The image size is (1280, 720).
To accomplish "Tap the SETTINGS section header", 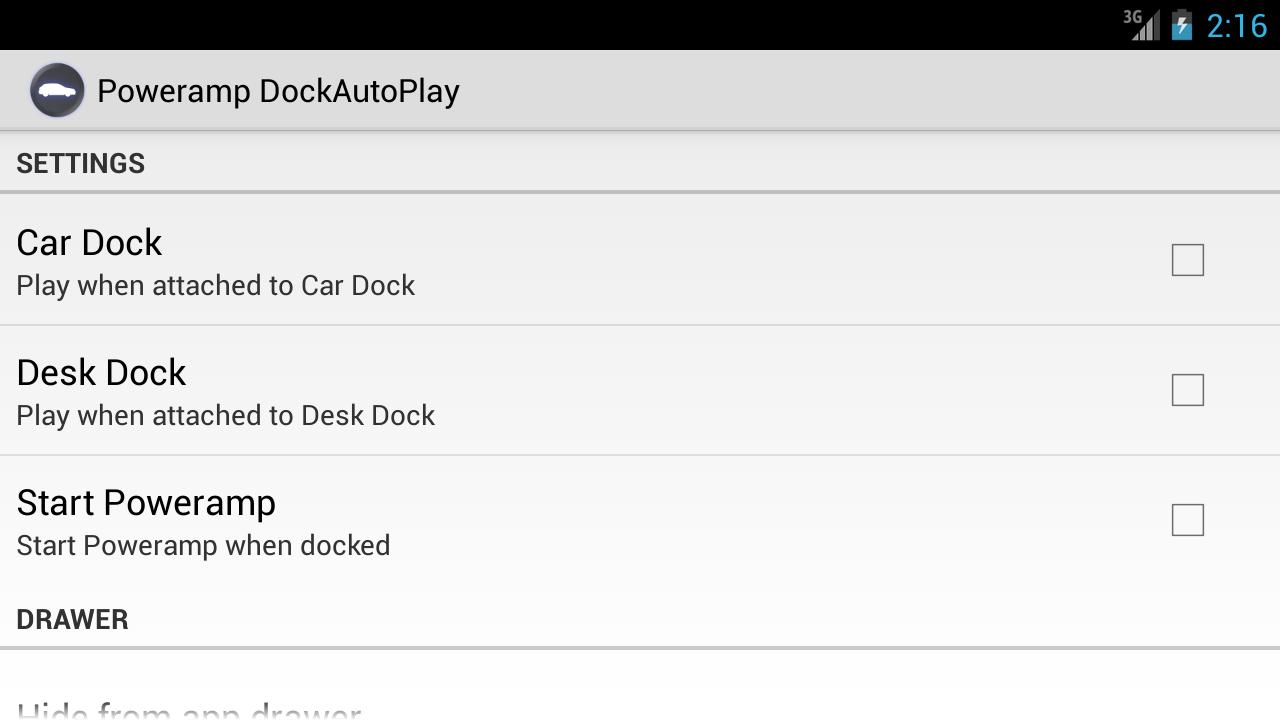I will (80, 163).
